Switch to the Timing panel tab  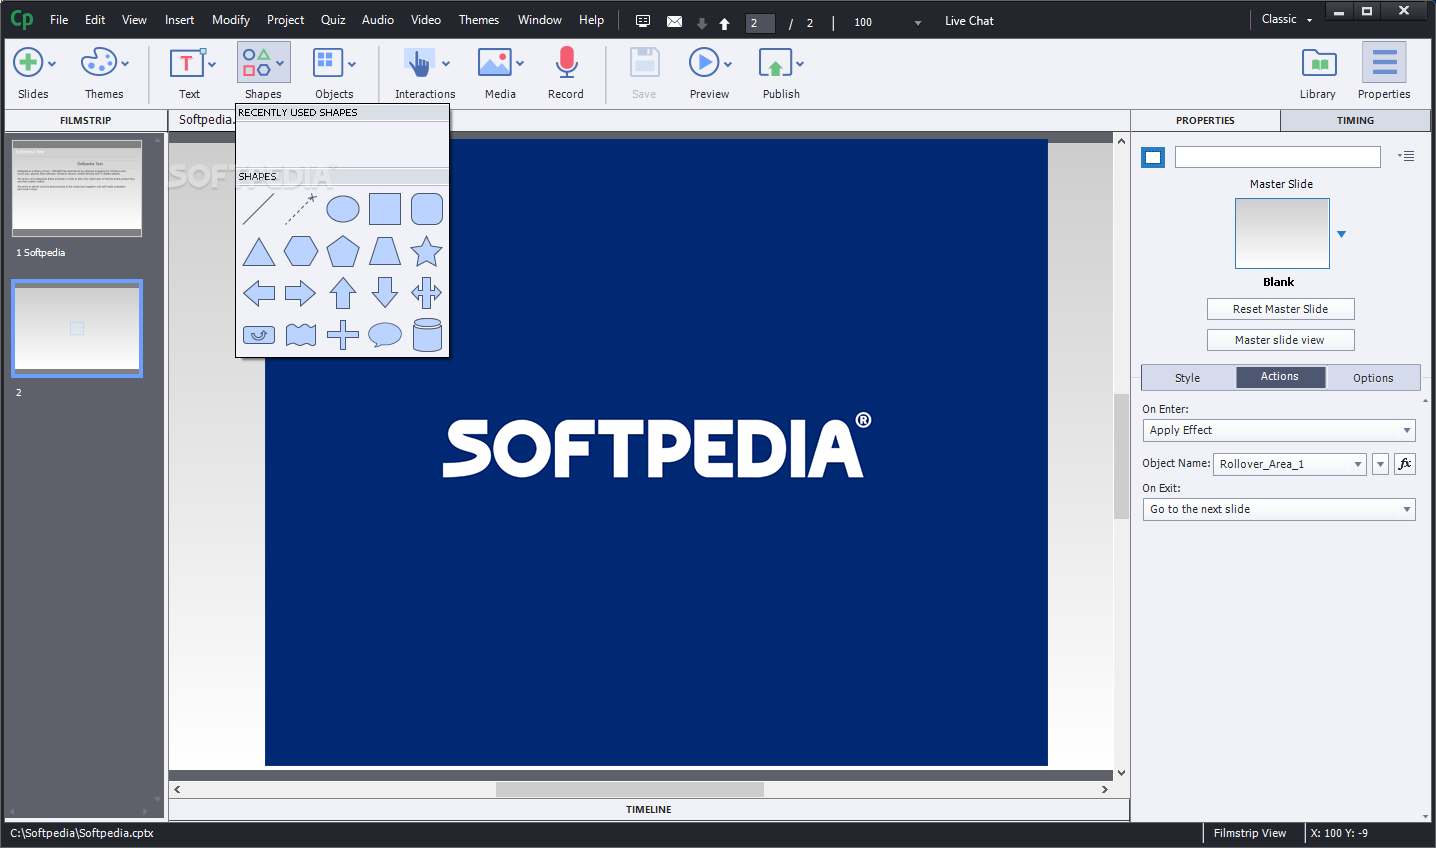point(1355,120)
